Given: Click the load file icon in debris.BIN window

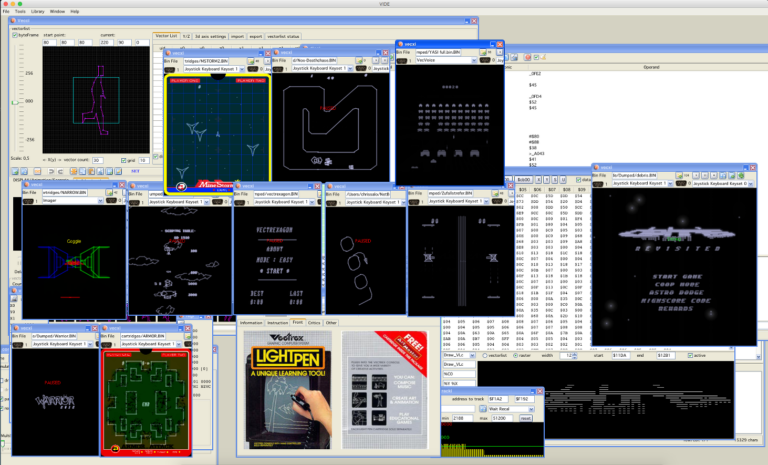Looking at the screenshot, I should point(679,175).
